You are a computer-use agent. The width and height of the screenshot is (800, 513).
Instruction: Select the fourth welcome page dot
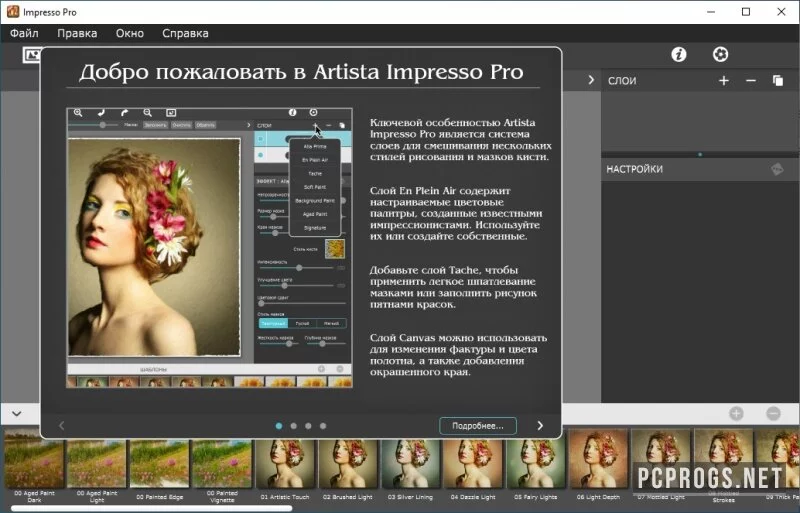(323, 426)
